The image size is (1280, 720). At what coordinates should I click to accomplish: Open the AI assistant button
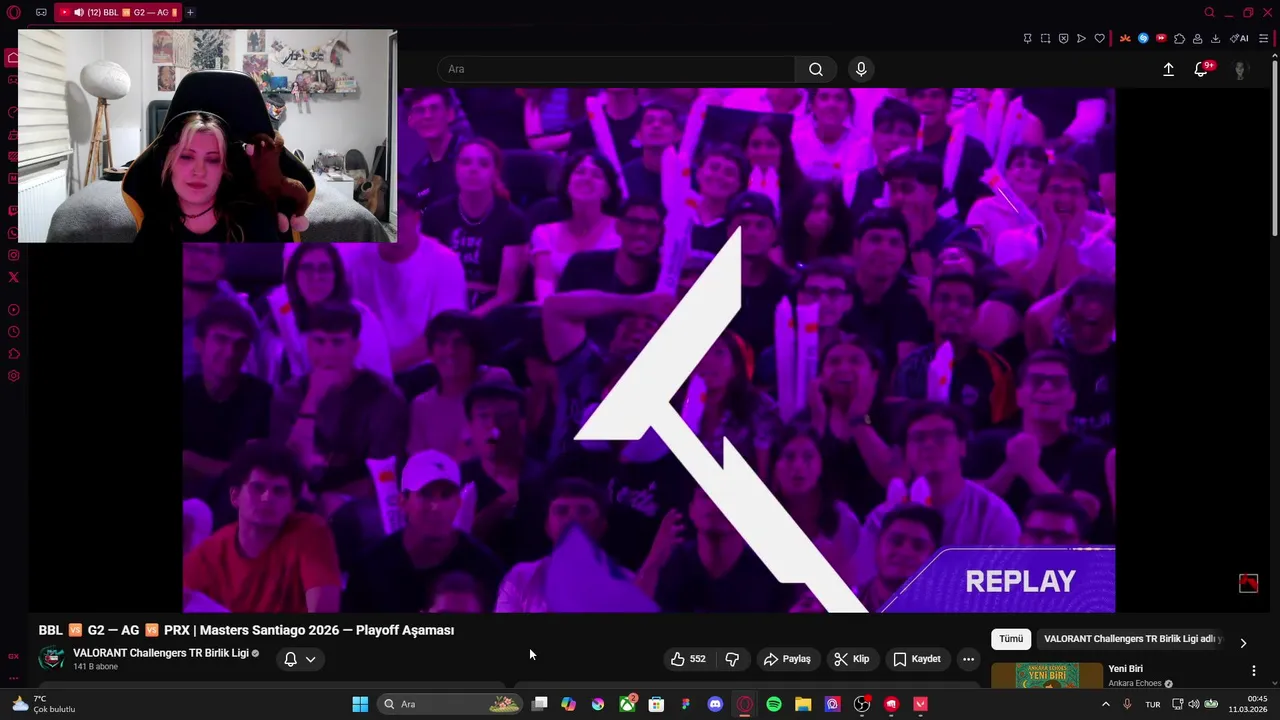pyautogui.click(x=1239, y=39)
